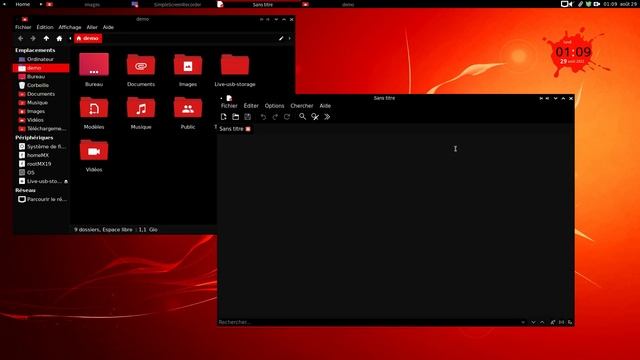The height and width of the screenshot is (360, 640).
Task: Expand the toolbar overflow chevron
Action: pyautogui.click(x=327, y=117)
